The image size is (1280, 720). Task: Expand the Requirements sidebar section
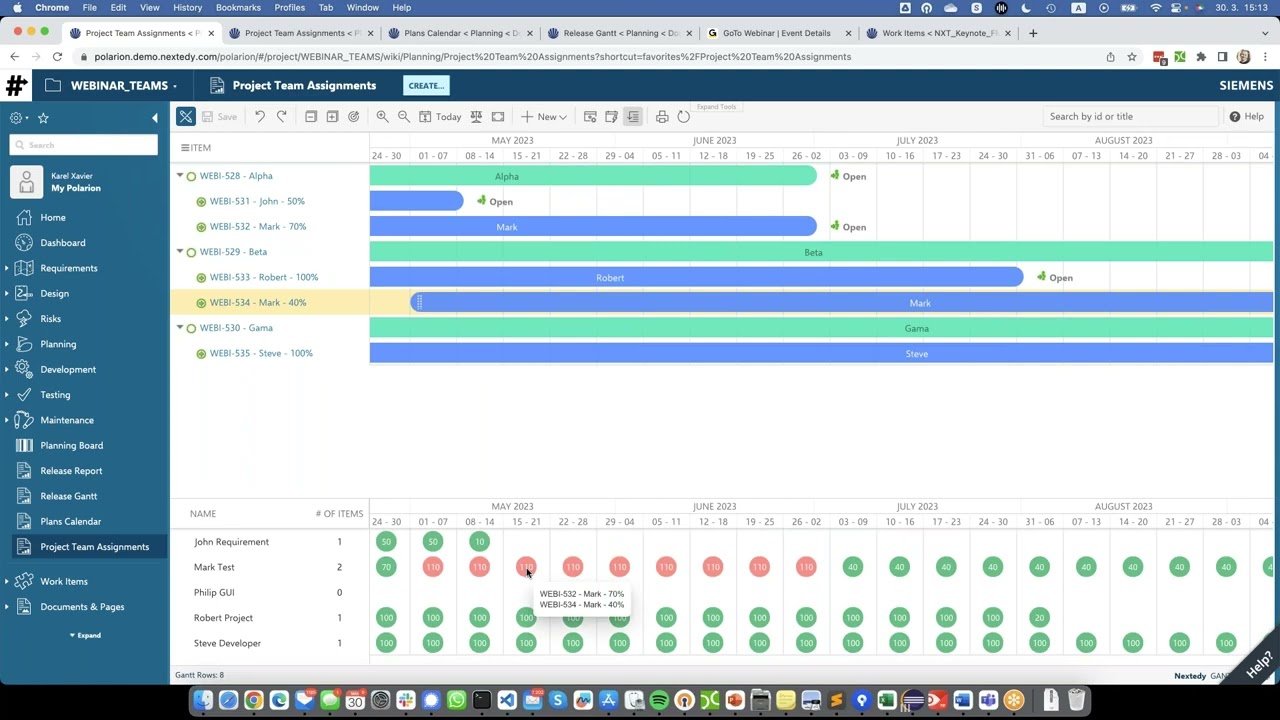tap(7, 268)
